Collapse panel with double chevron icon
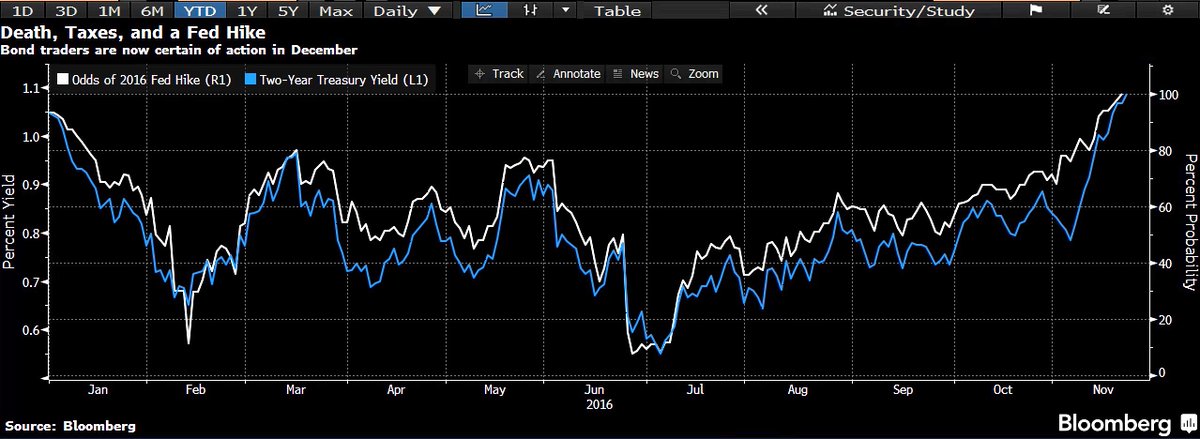 [762, 12]
